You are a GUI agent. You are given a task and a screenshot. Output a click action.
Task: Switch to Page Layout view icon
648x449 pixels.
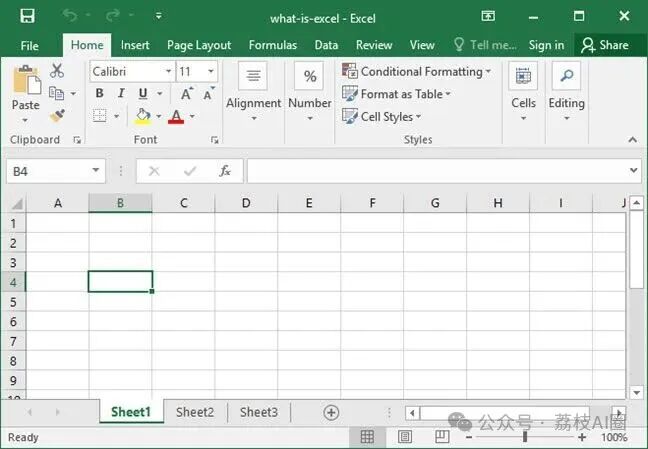tap(405, 437)
